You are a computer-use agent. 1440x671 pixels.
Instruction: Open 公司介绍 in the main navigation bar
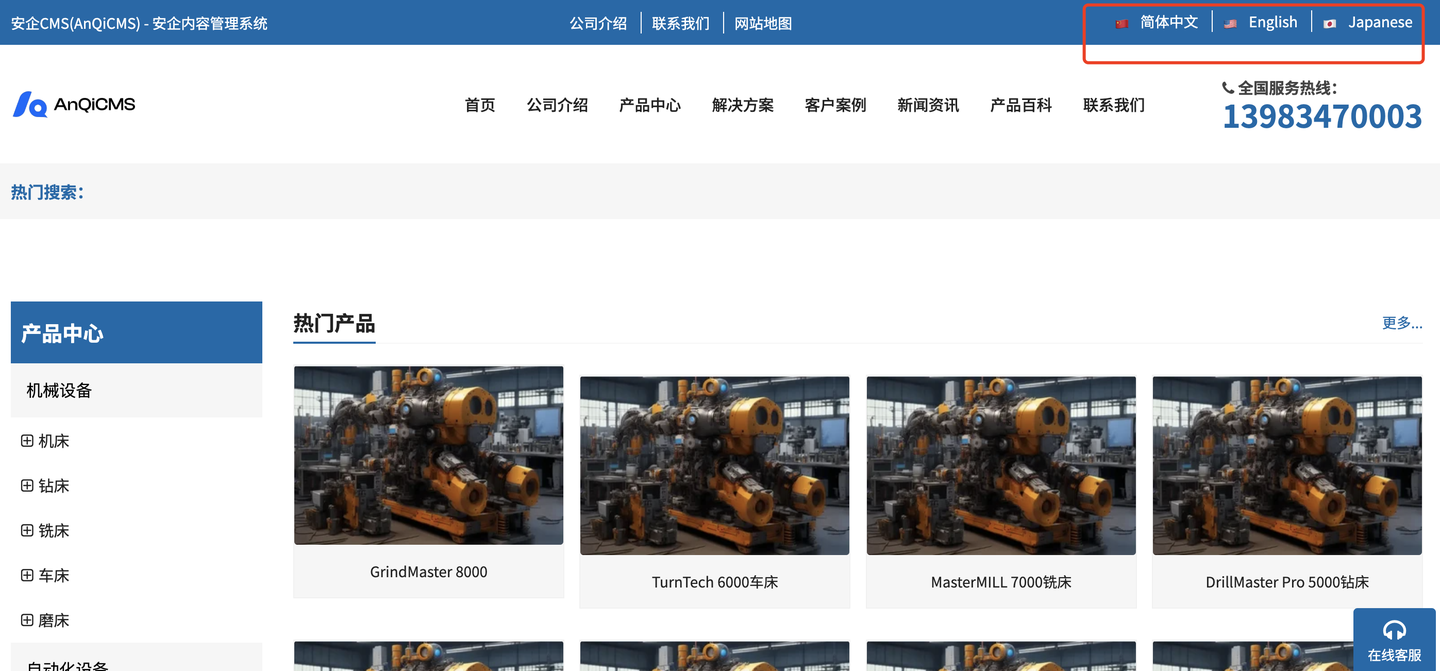click(x=557, y=105)
